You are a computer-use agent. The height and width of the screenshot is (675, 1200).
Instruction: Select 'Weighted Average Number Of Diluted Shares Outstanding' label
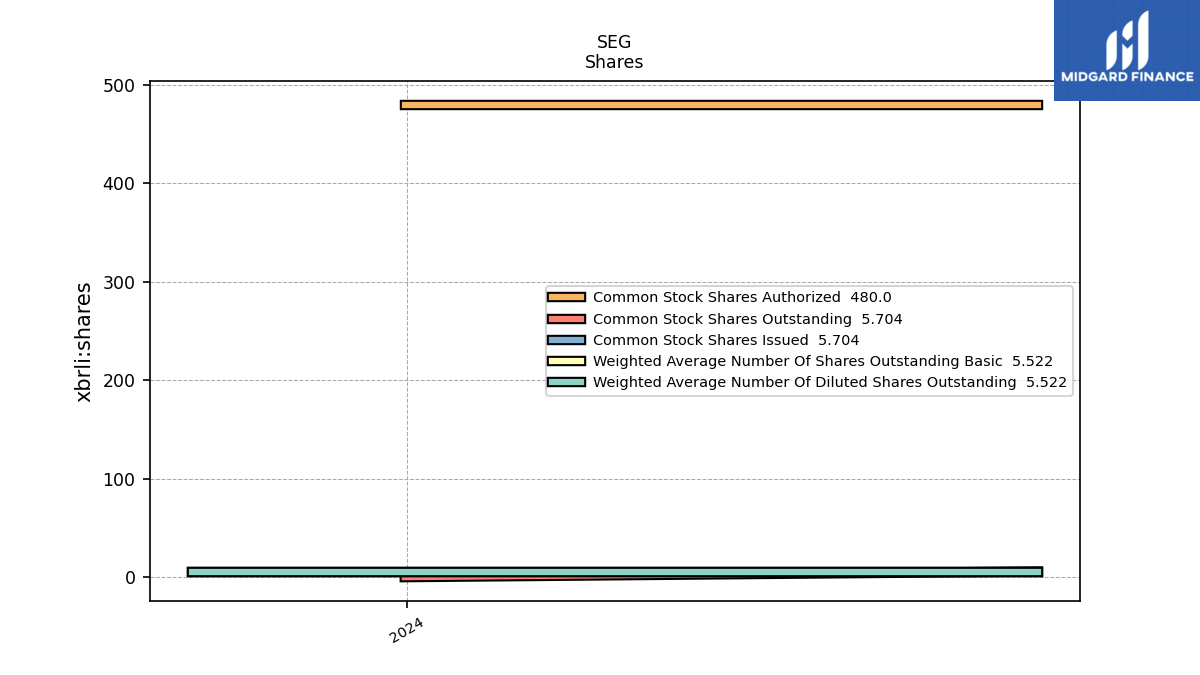pos(805,382)
